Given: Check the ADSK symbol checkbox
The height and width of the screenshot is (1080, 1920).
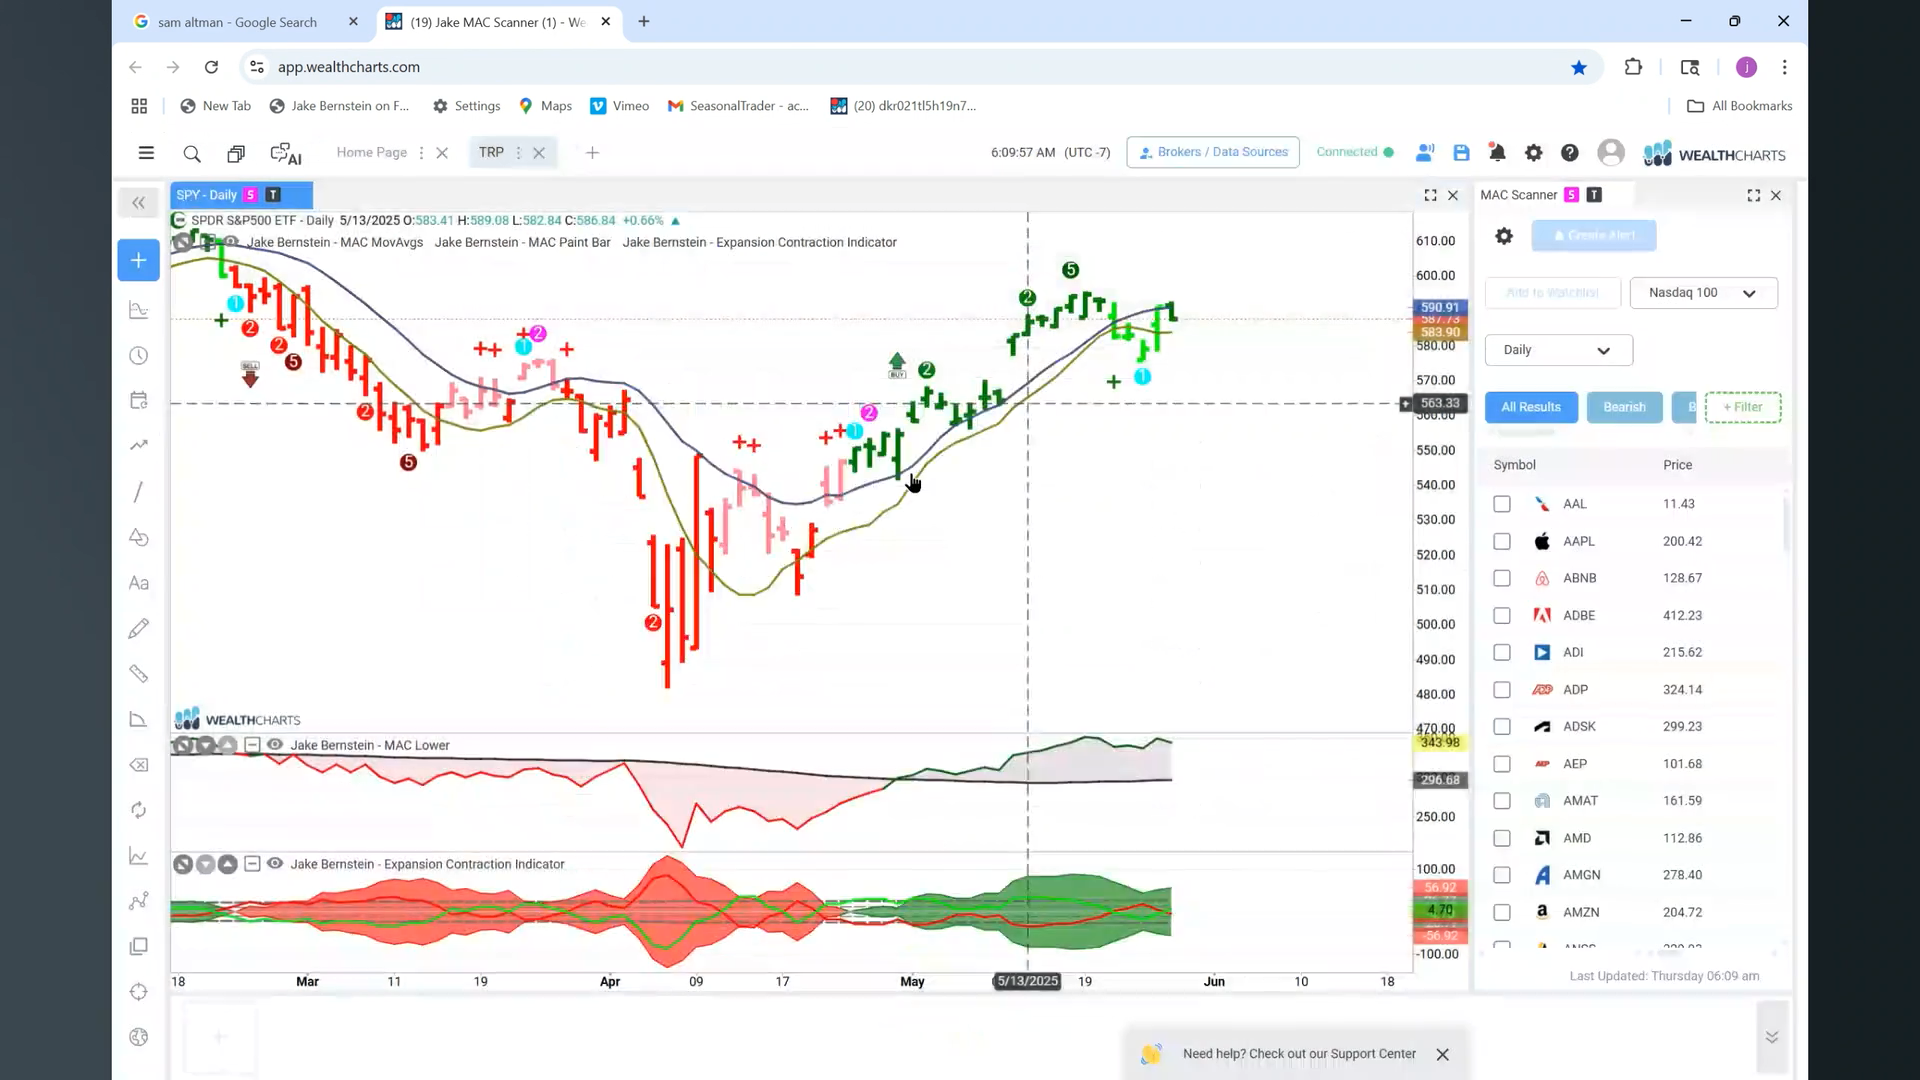Looking at the screenshot, I should tap(1502, 727).
